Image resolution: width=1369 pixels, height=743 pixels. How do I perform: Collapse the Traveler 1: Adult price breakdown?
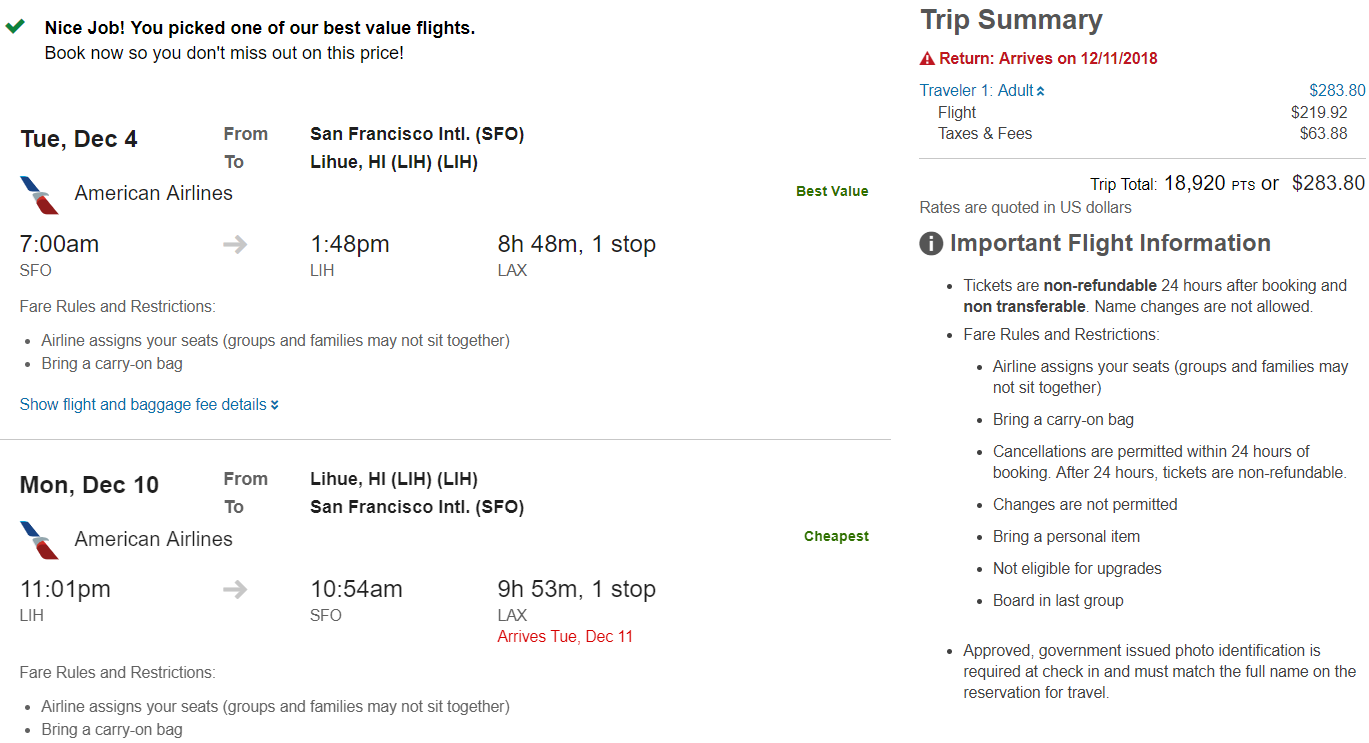977,91
